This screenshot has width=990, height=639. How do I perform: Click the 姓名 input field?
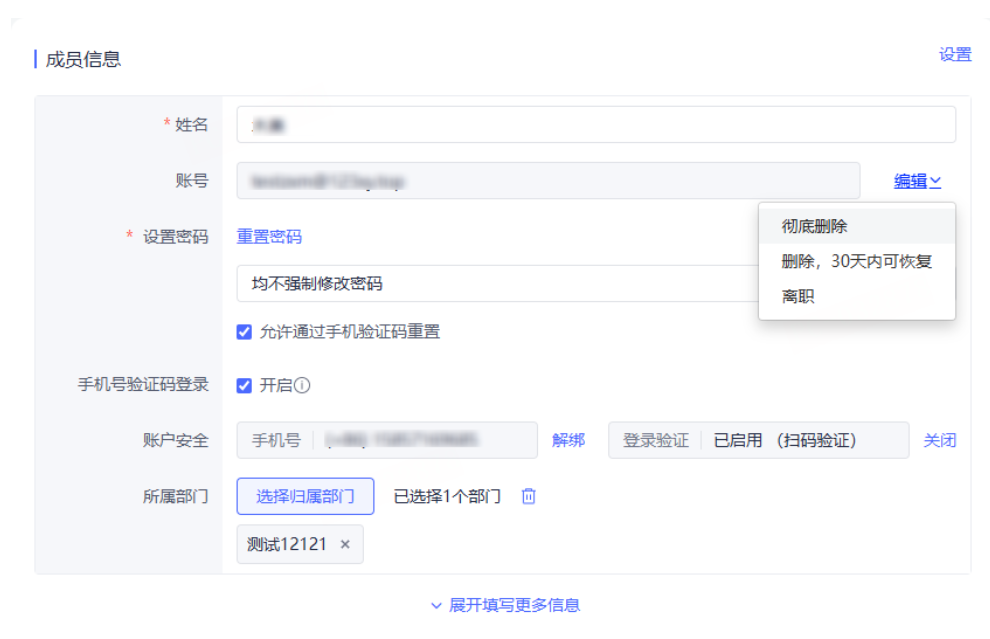click(596, 125)
